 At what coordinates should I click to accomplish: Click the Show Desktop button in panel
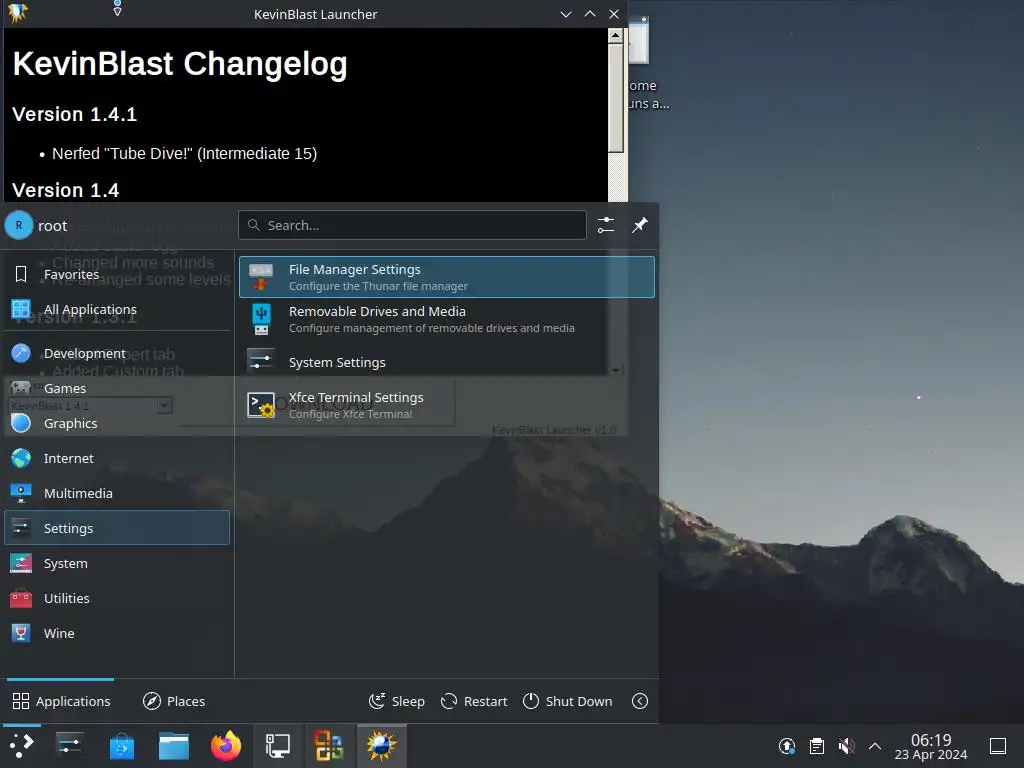[998, 746]
